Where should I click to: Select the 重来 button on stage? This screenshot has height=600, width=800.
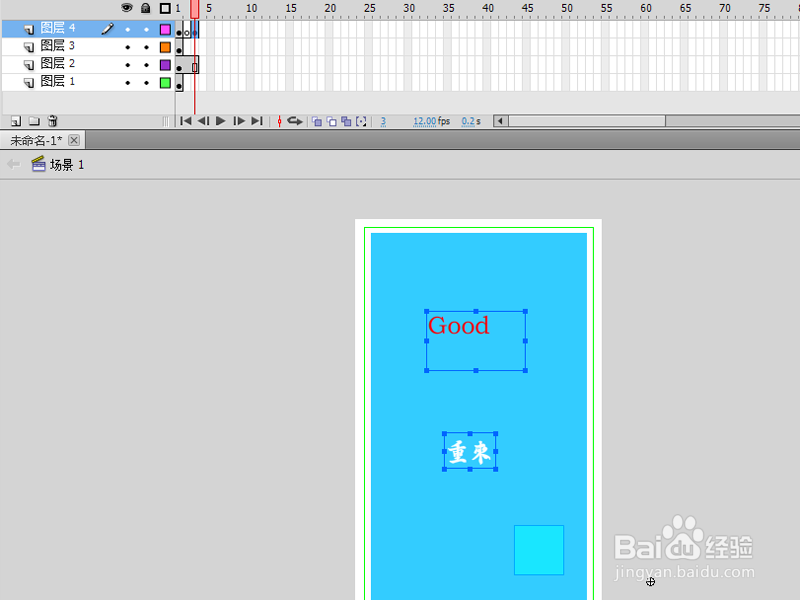click(470, 452)
